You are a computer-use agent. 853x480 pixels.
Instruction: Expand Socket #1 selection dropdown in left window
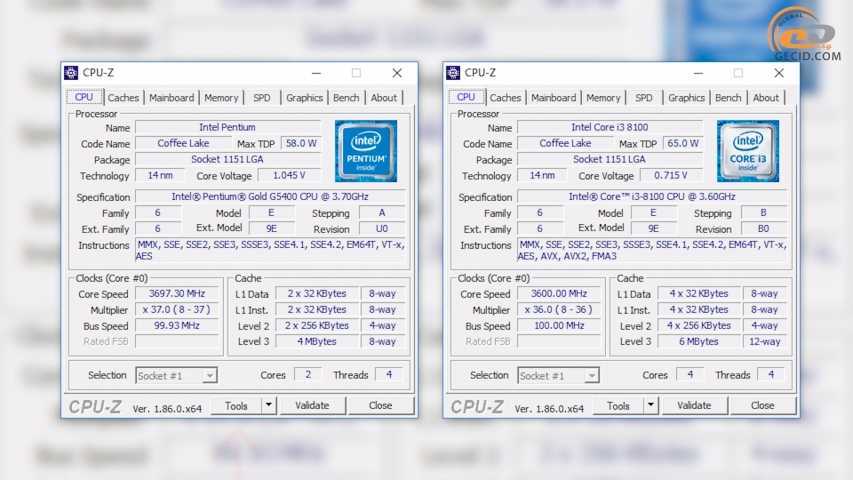(x=209, y=376)
